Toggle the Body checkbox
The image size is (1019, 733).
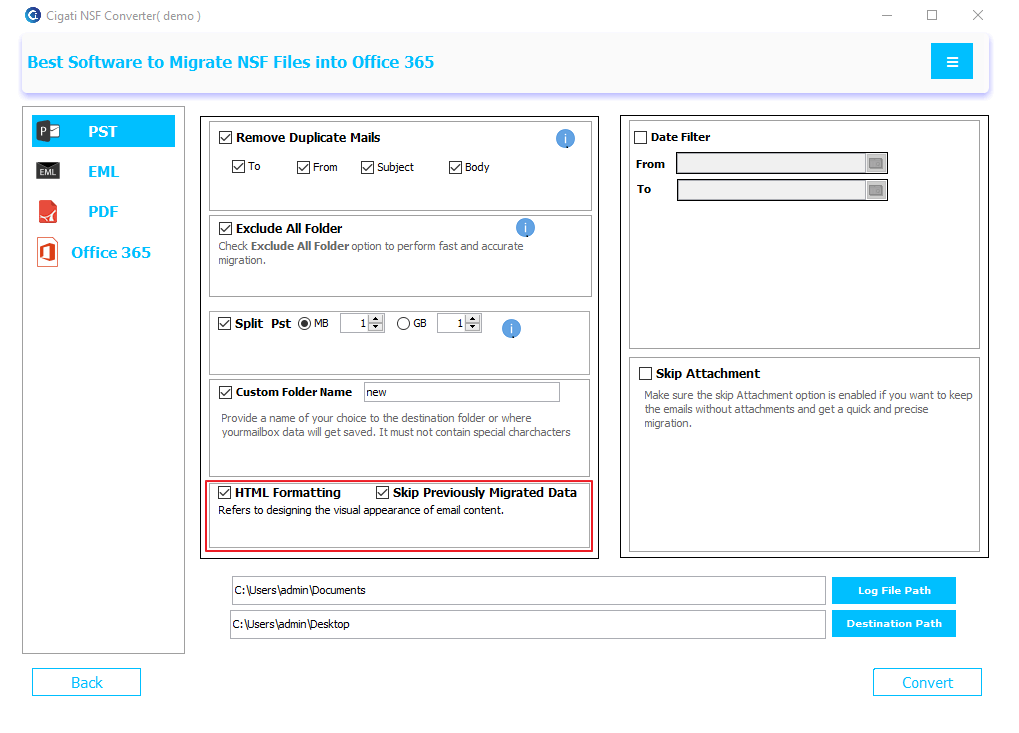tap(456, 168)
